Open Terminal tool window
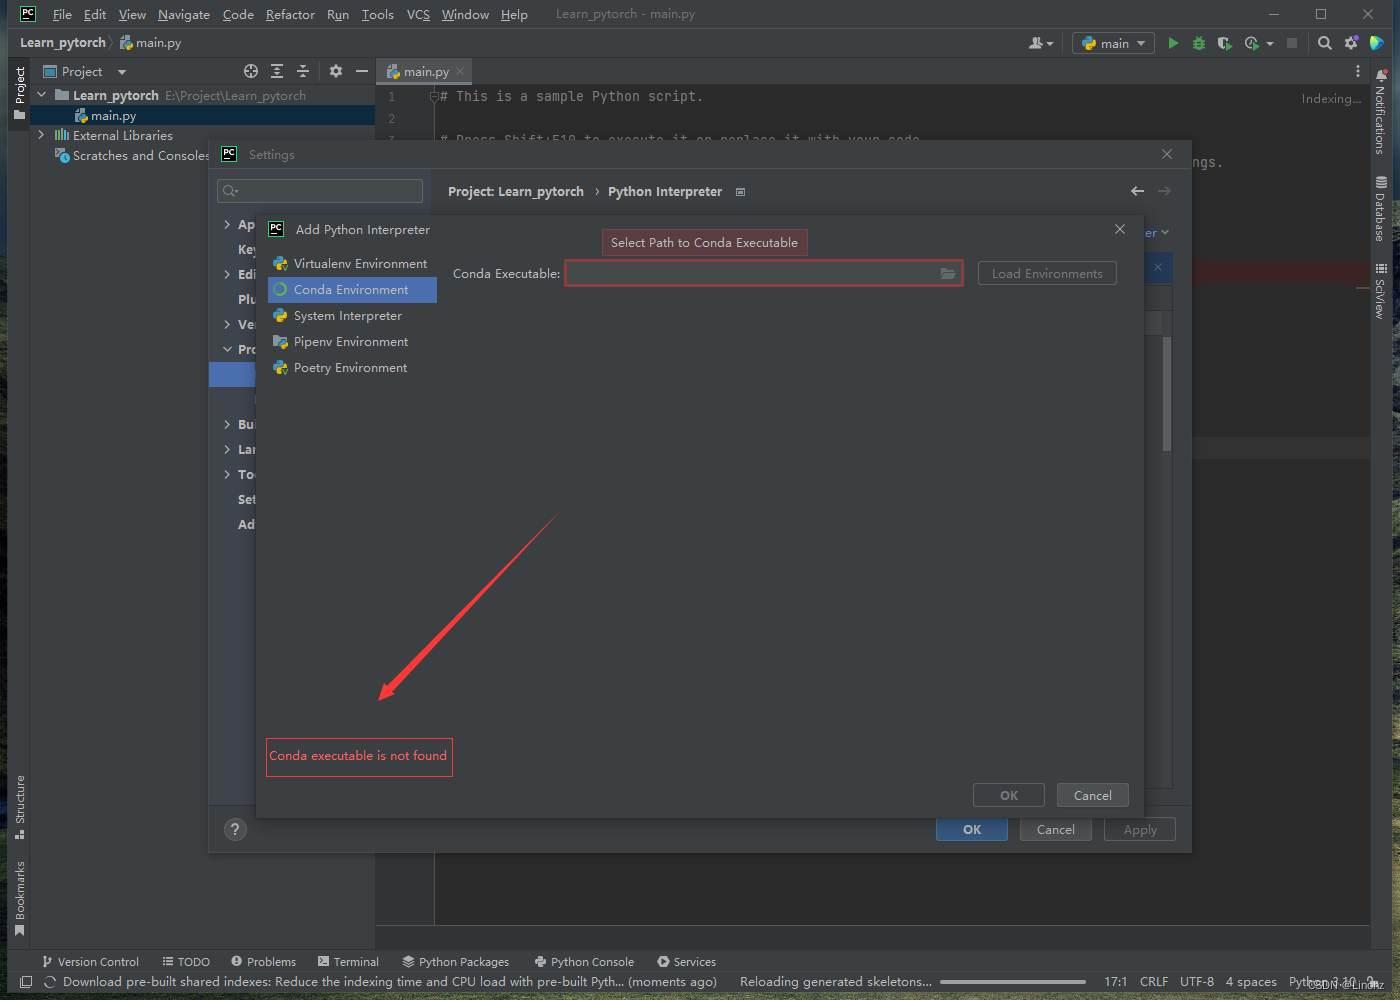Image resolution: width=1400 pixels, height=1000 pixels. pos(348,961)
